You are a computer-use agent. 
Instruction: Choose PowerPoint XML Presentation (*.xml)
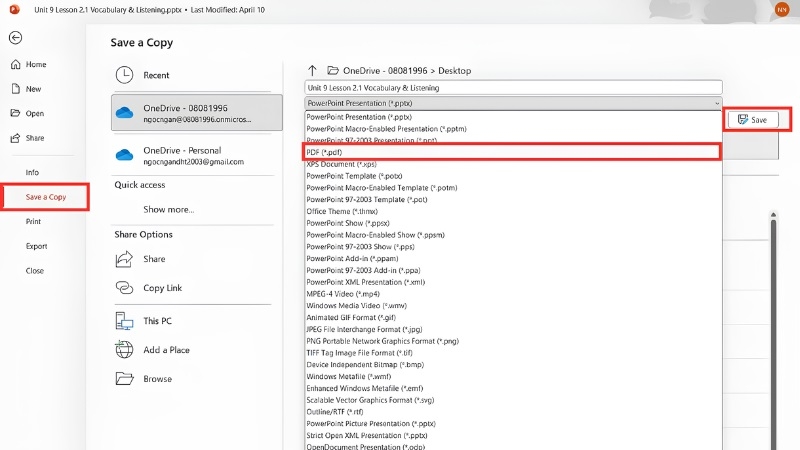pos(513,282)
